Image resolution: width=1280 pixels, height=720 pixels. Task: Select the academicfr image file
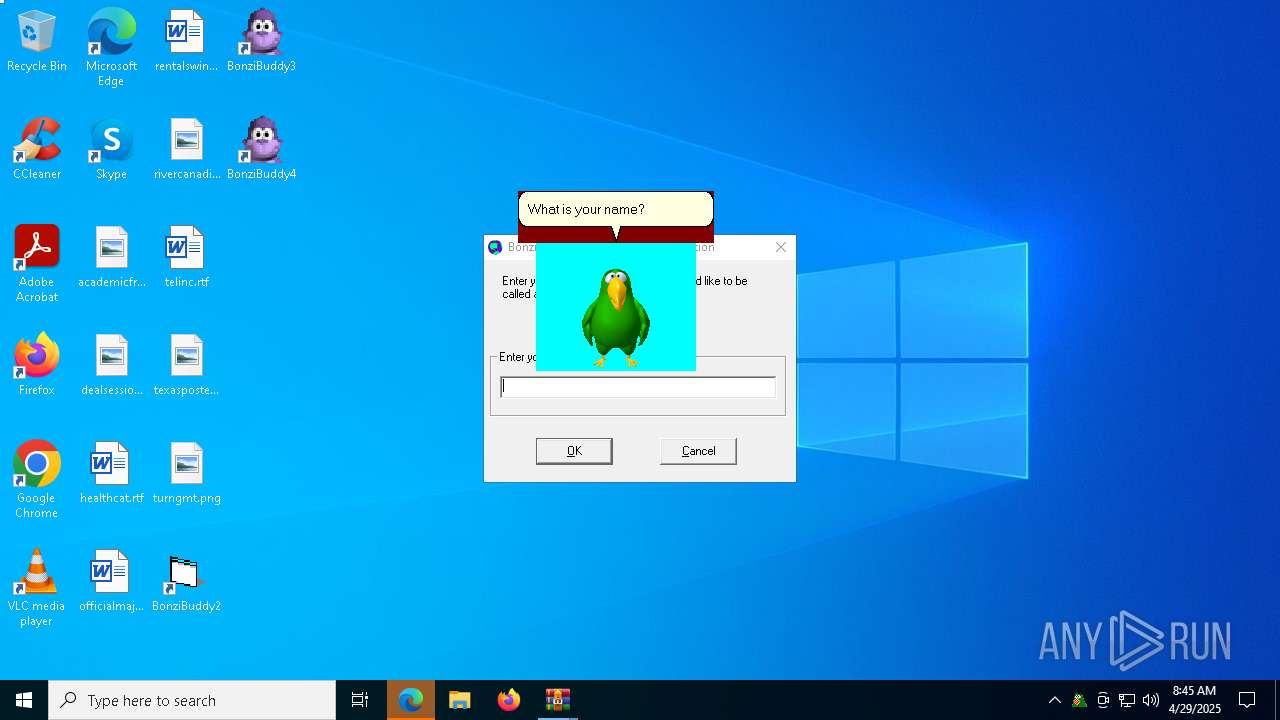(x=111, y=258)
